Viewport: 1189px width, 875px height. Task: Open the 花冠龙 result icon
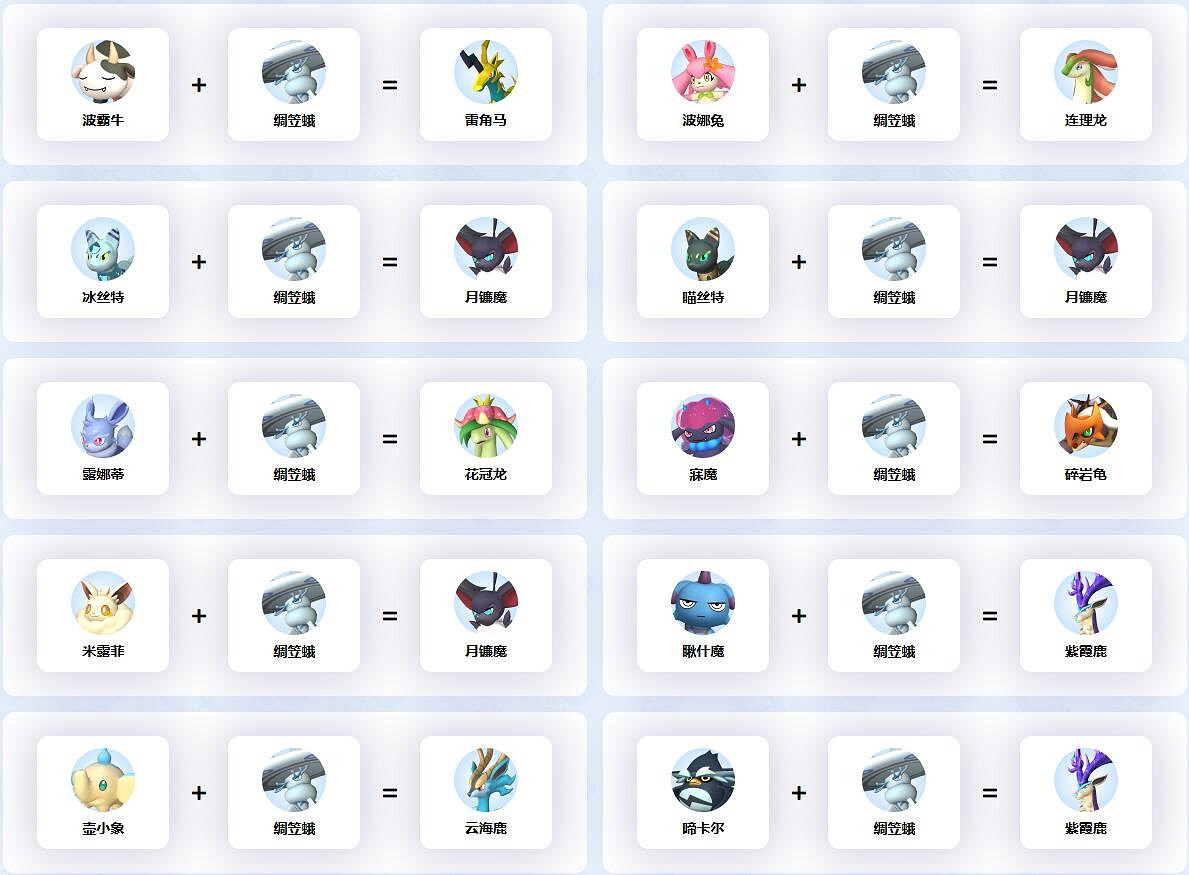[486, 426]
